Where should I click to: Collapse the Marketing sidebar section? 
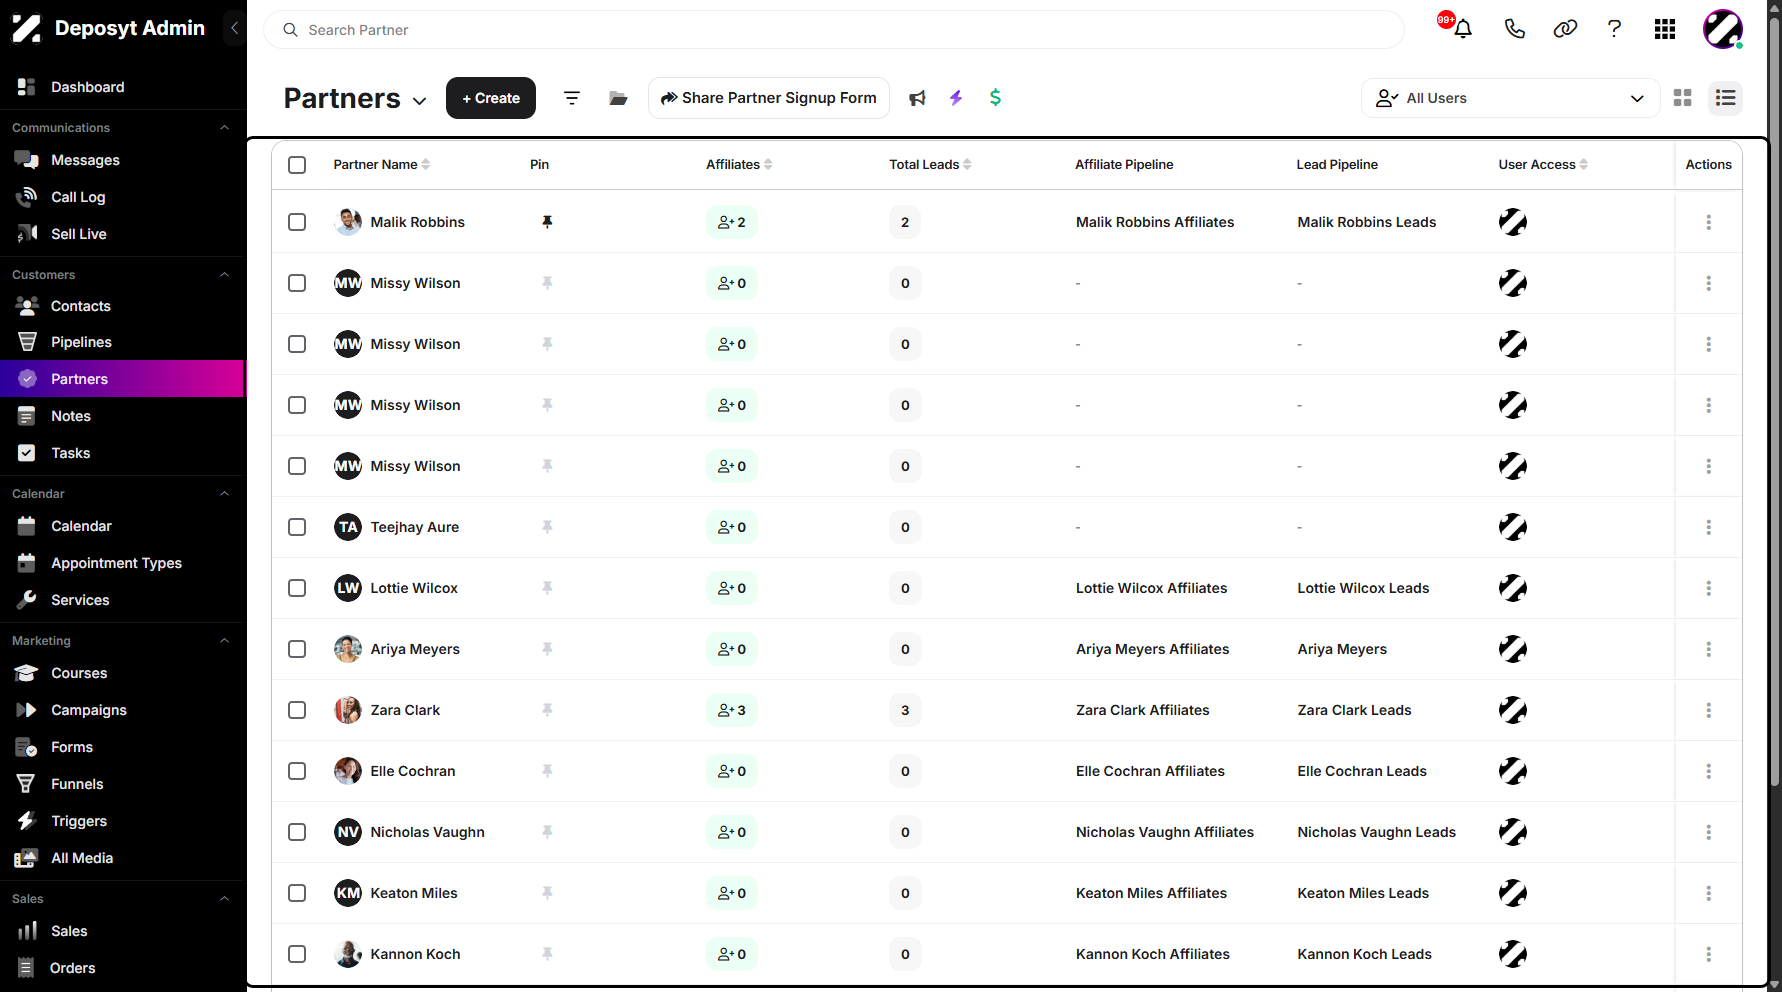(x=224, y=641)
